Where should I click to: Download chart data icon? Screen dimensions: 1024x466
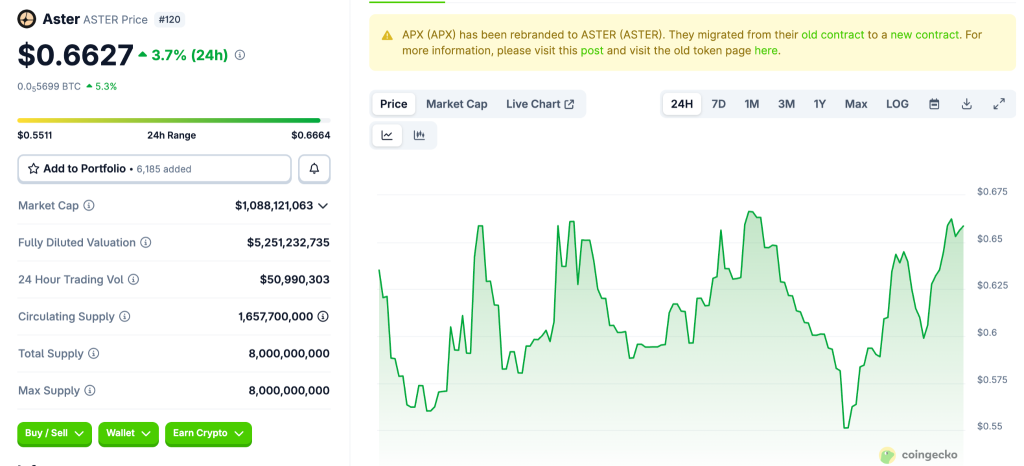coord(966,104)
